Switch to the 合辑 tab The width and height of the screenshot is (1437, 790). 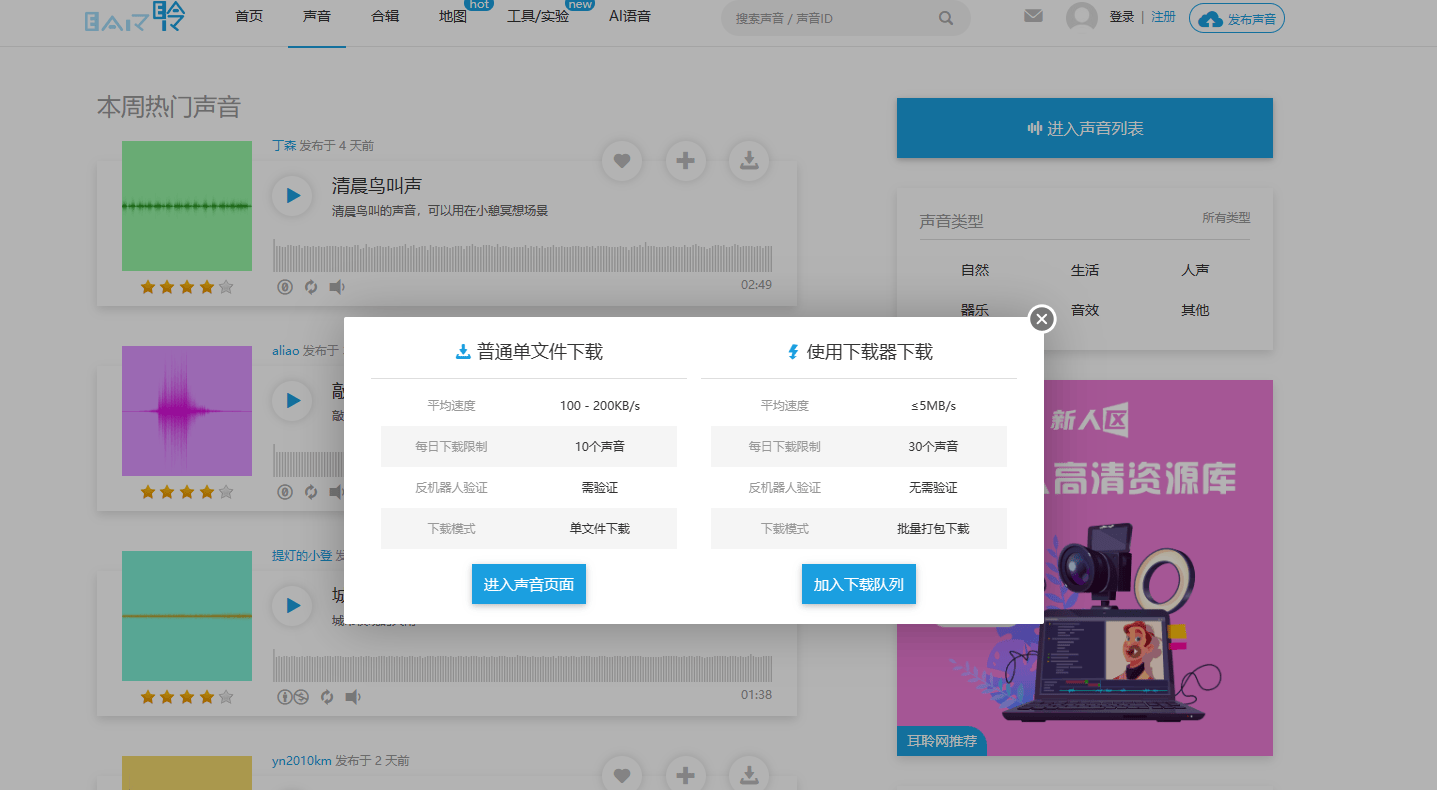coord(384,16)
